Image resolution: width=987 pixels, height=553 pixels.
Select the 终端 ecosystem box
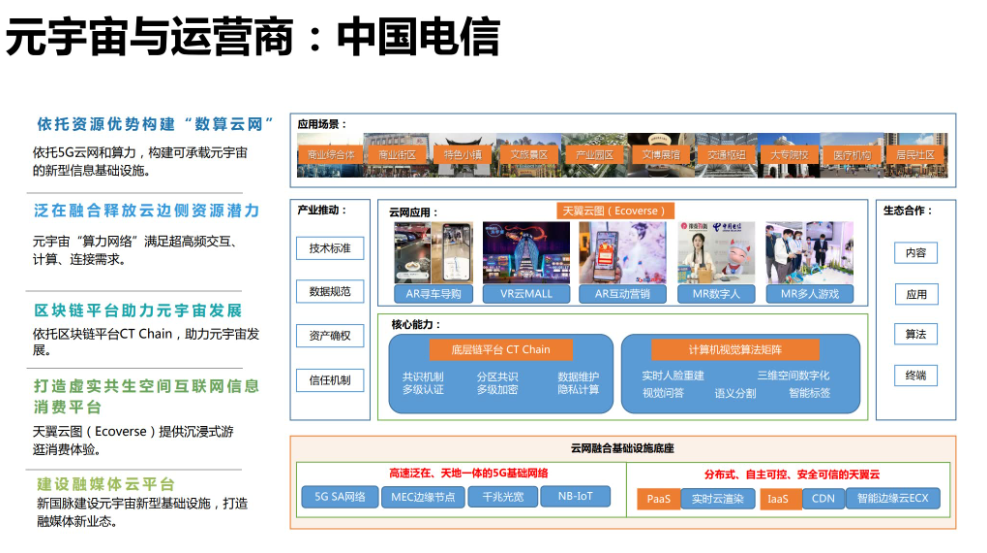click(916, 376)
